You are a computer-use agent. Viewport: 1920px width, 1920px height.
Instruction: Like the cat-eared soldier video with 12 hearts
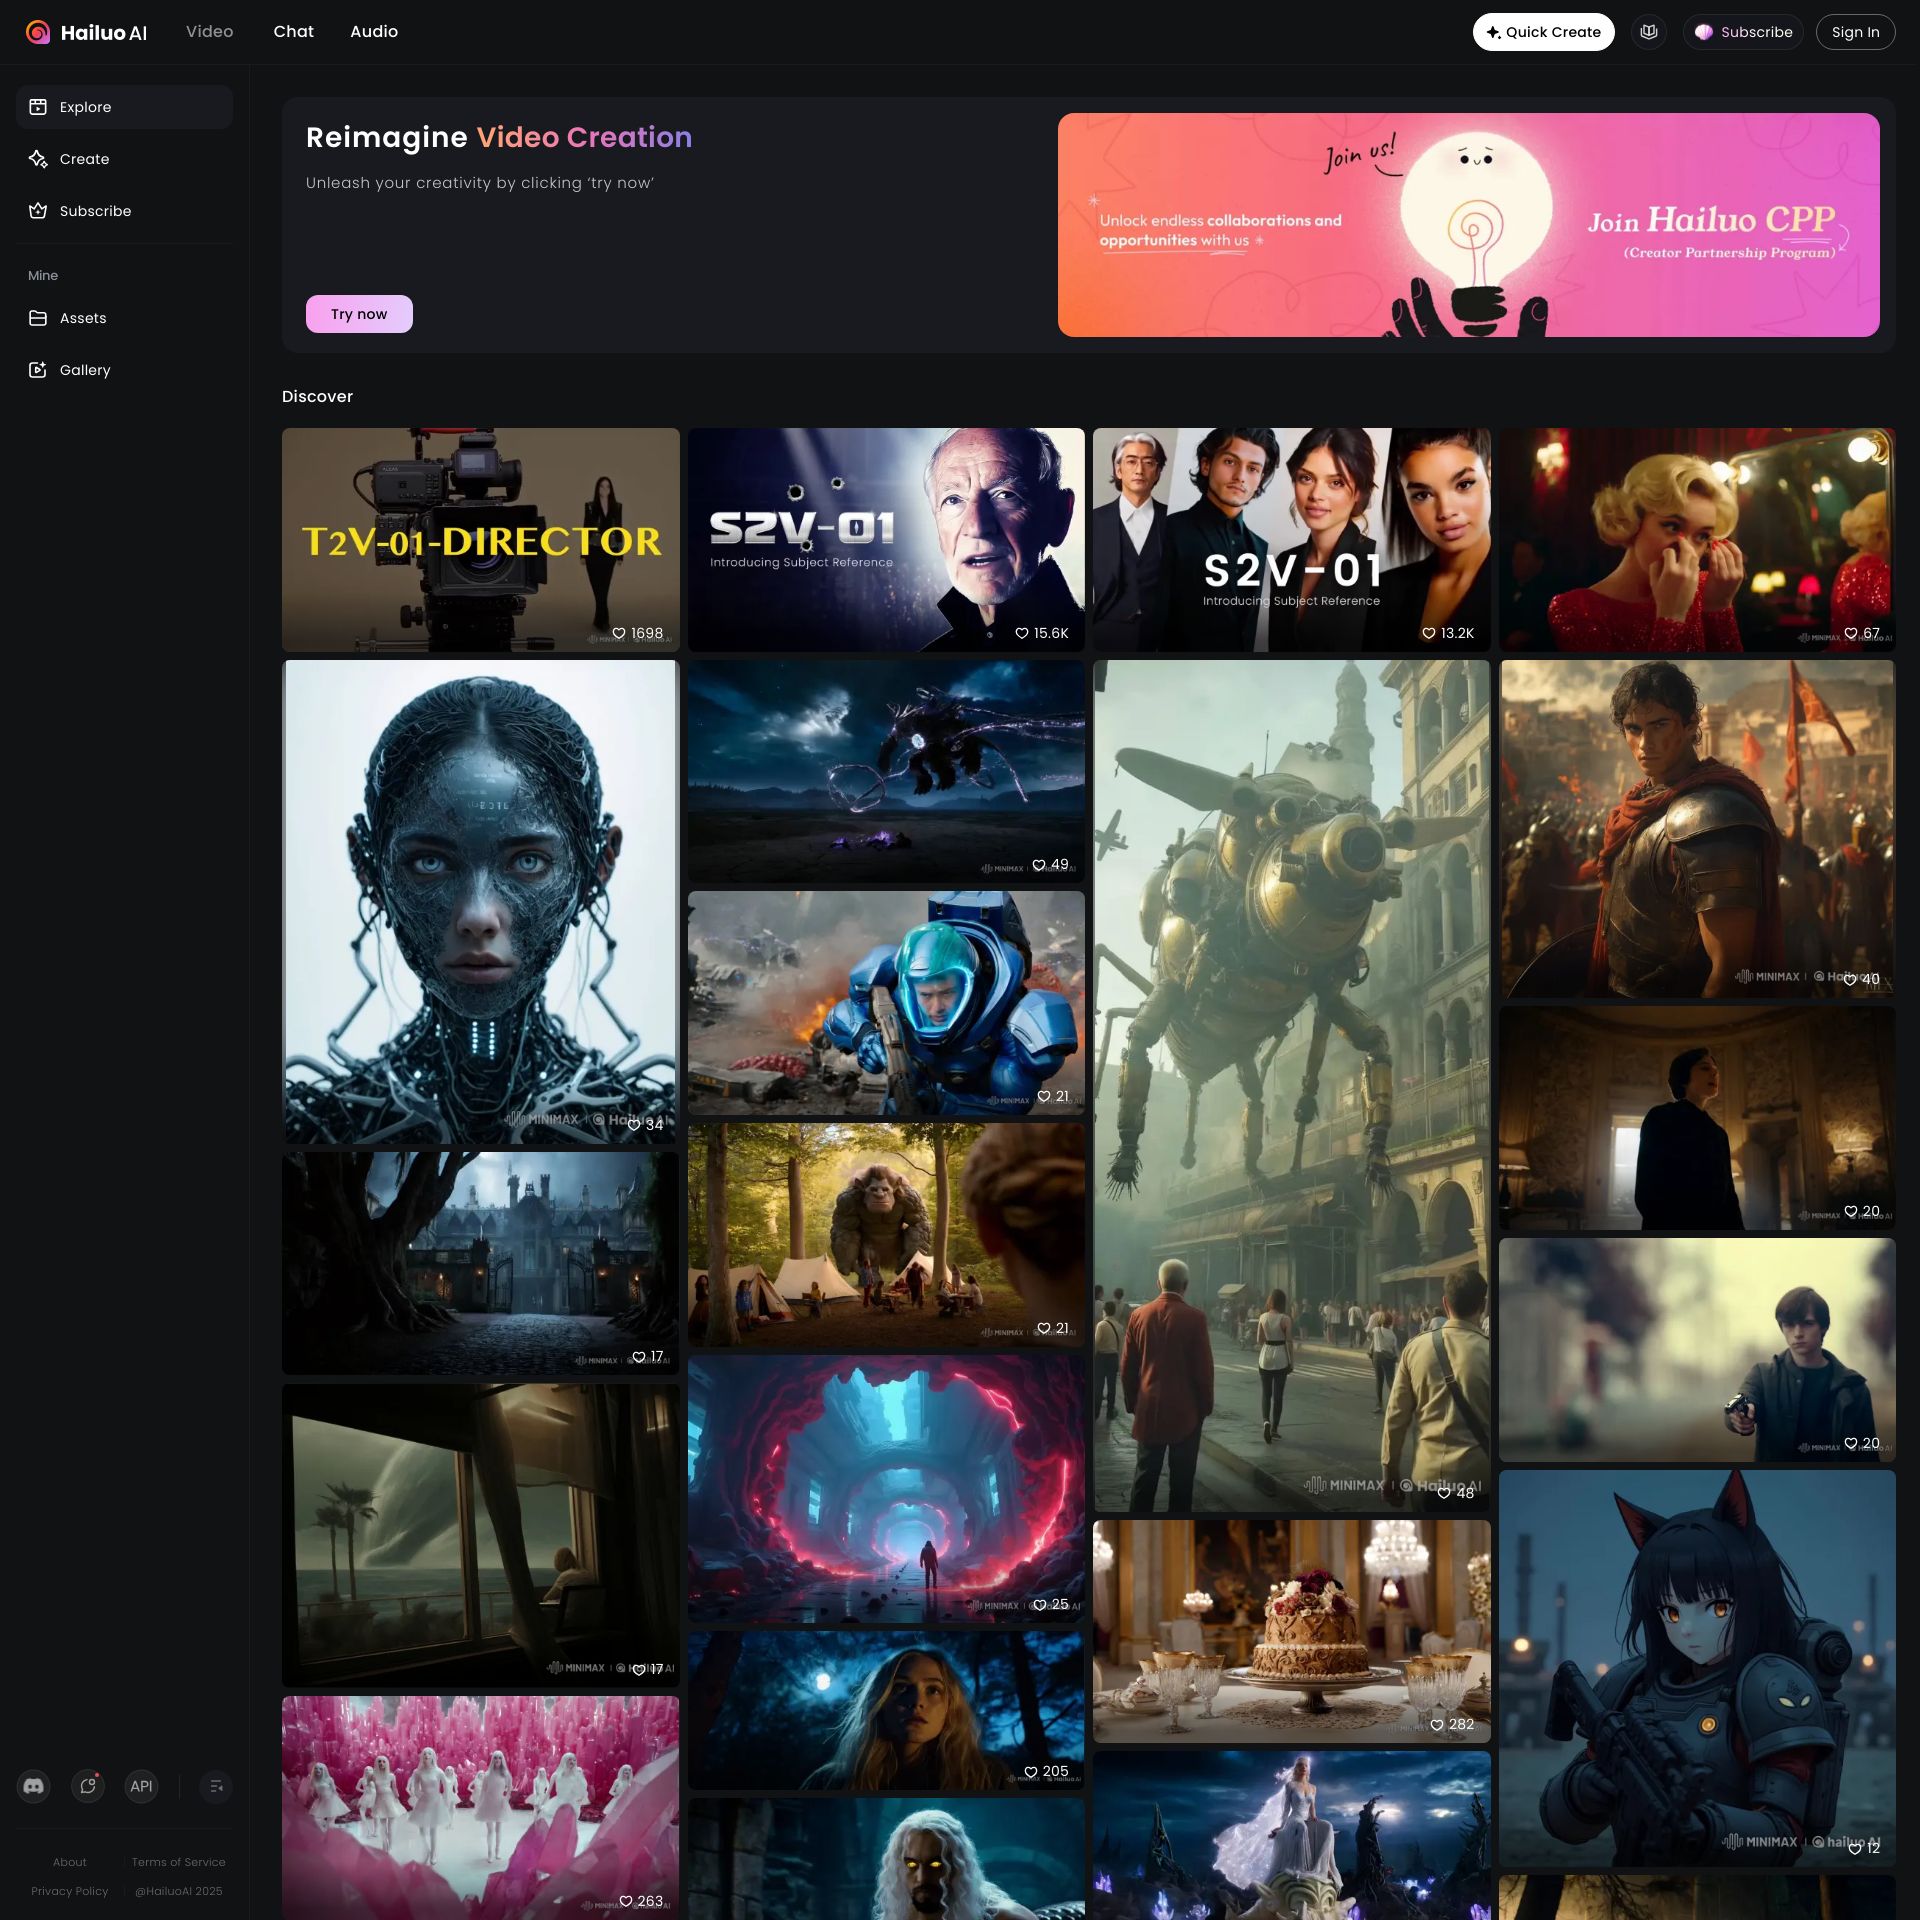(x=1855, y=1849)
